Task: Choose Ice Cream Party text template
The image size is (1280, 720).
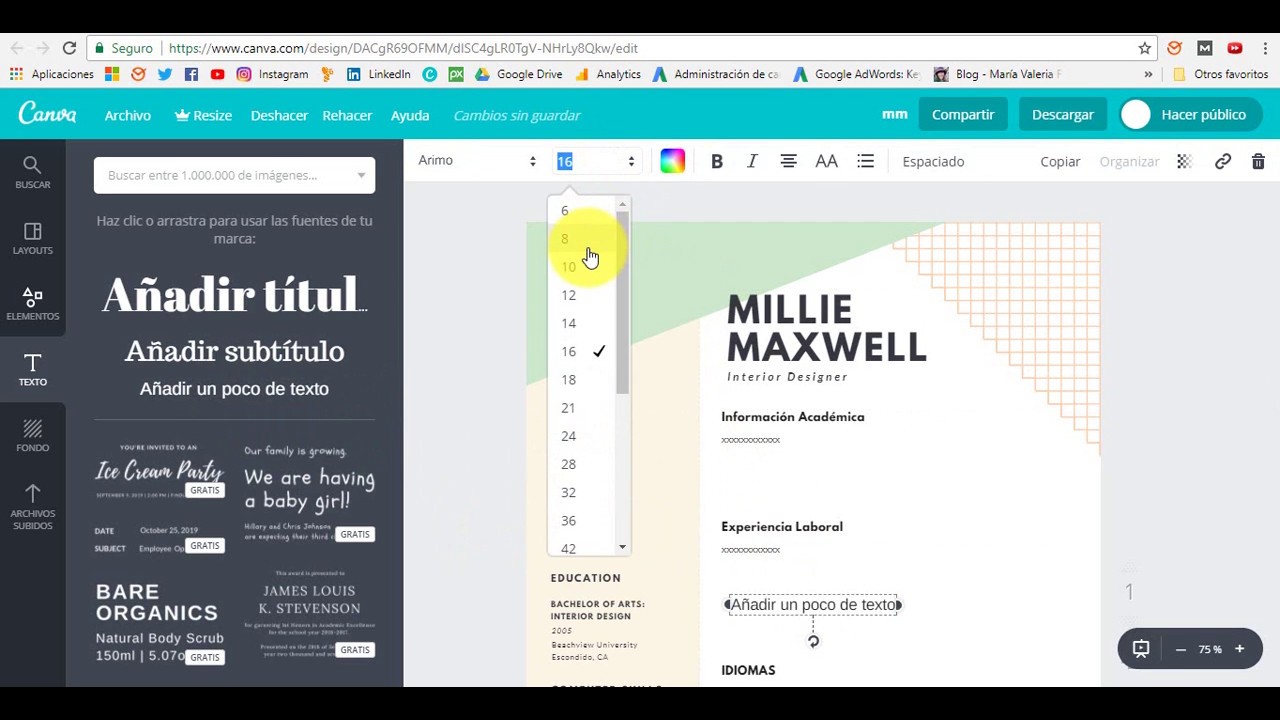Action: [x=160, y=472]
